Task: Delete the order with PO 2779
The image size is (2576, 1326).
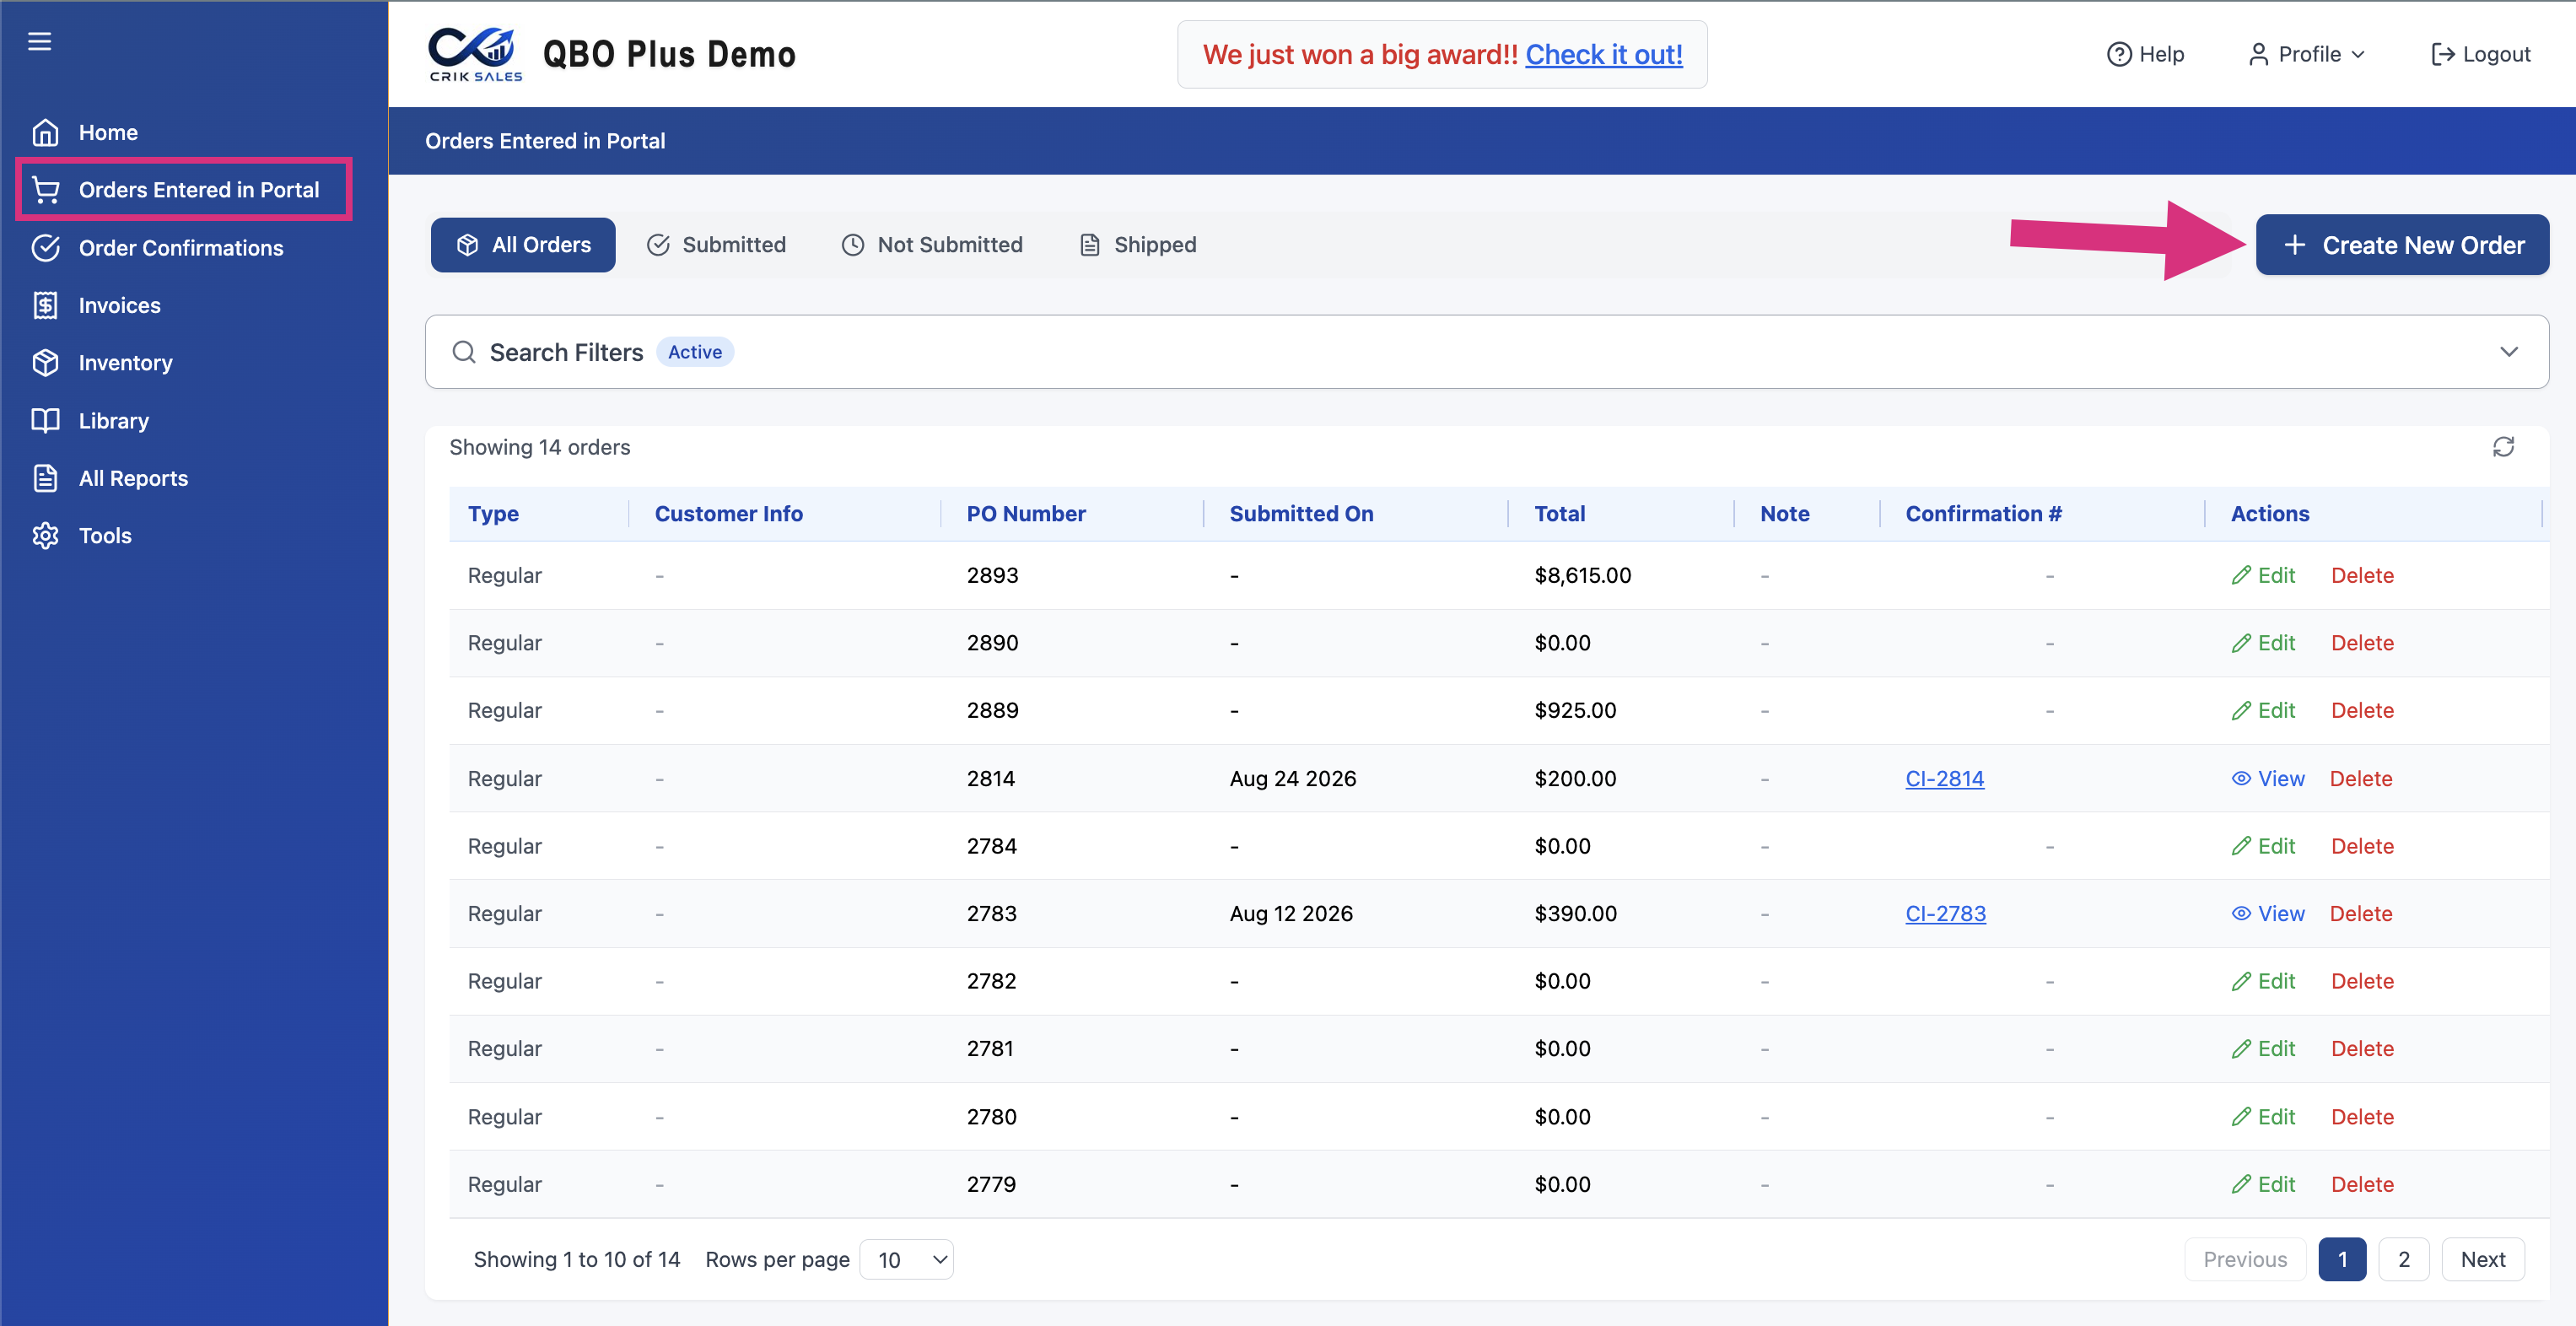Action: point(2362,1184)
